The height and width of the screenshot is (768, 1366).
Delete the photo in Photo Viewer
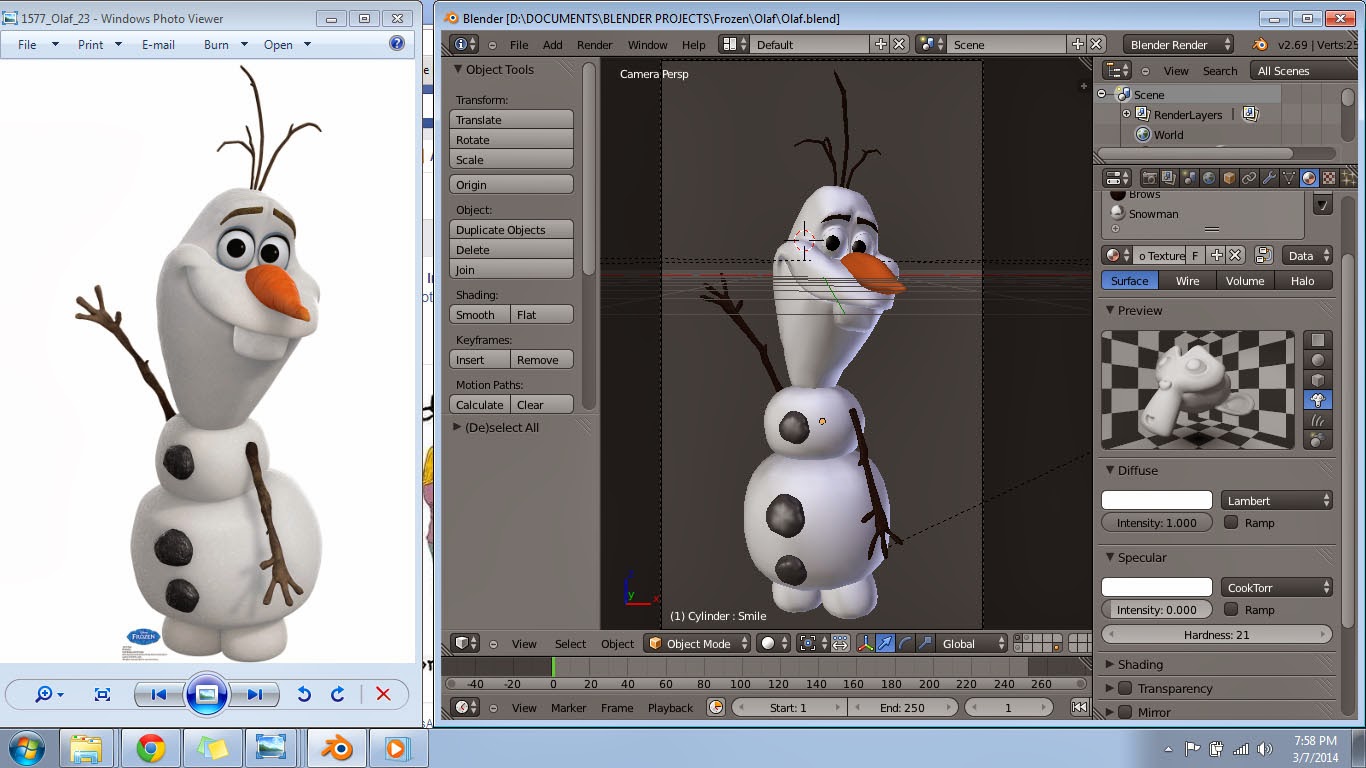click(x=383, y=694)
